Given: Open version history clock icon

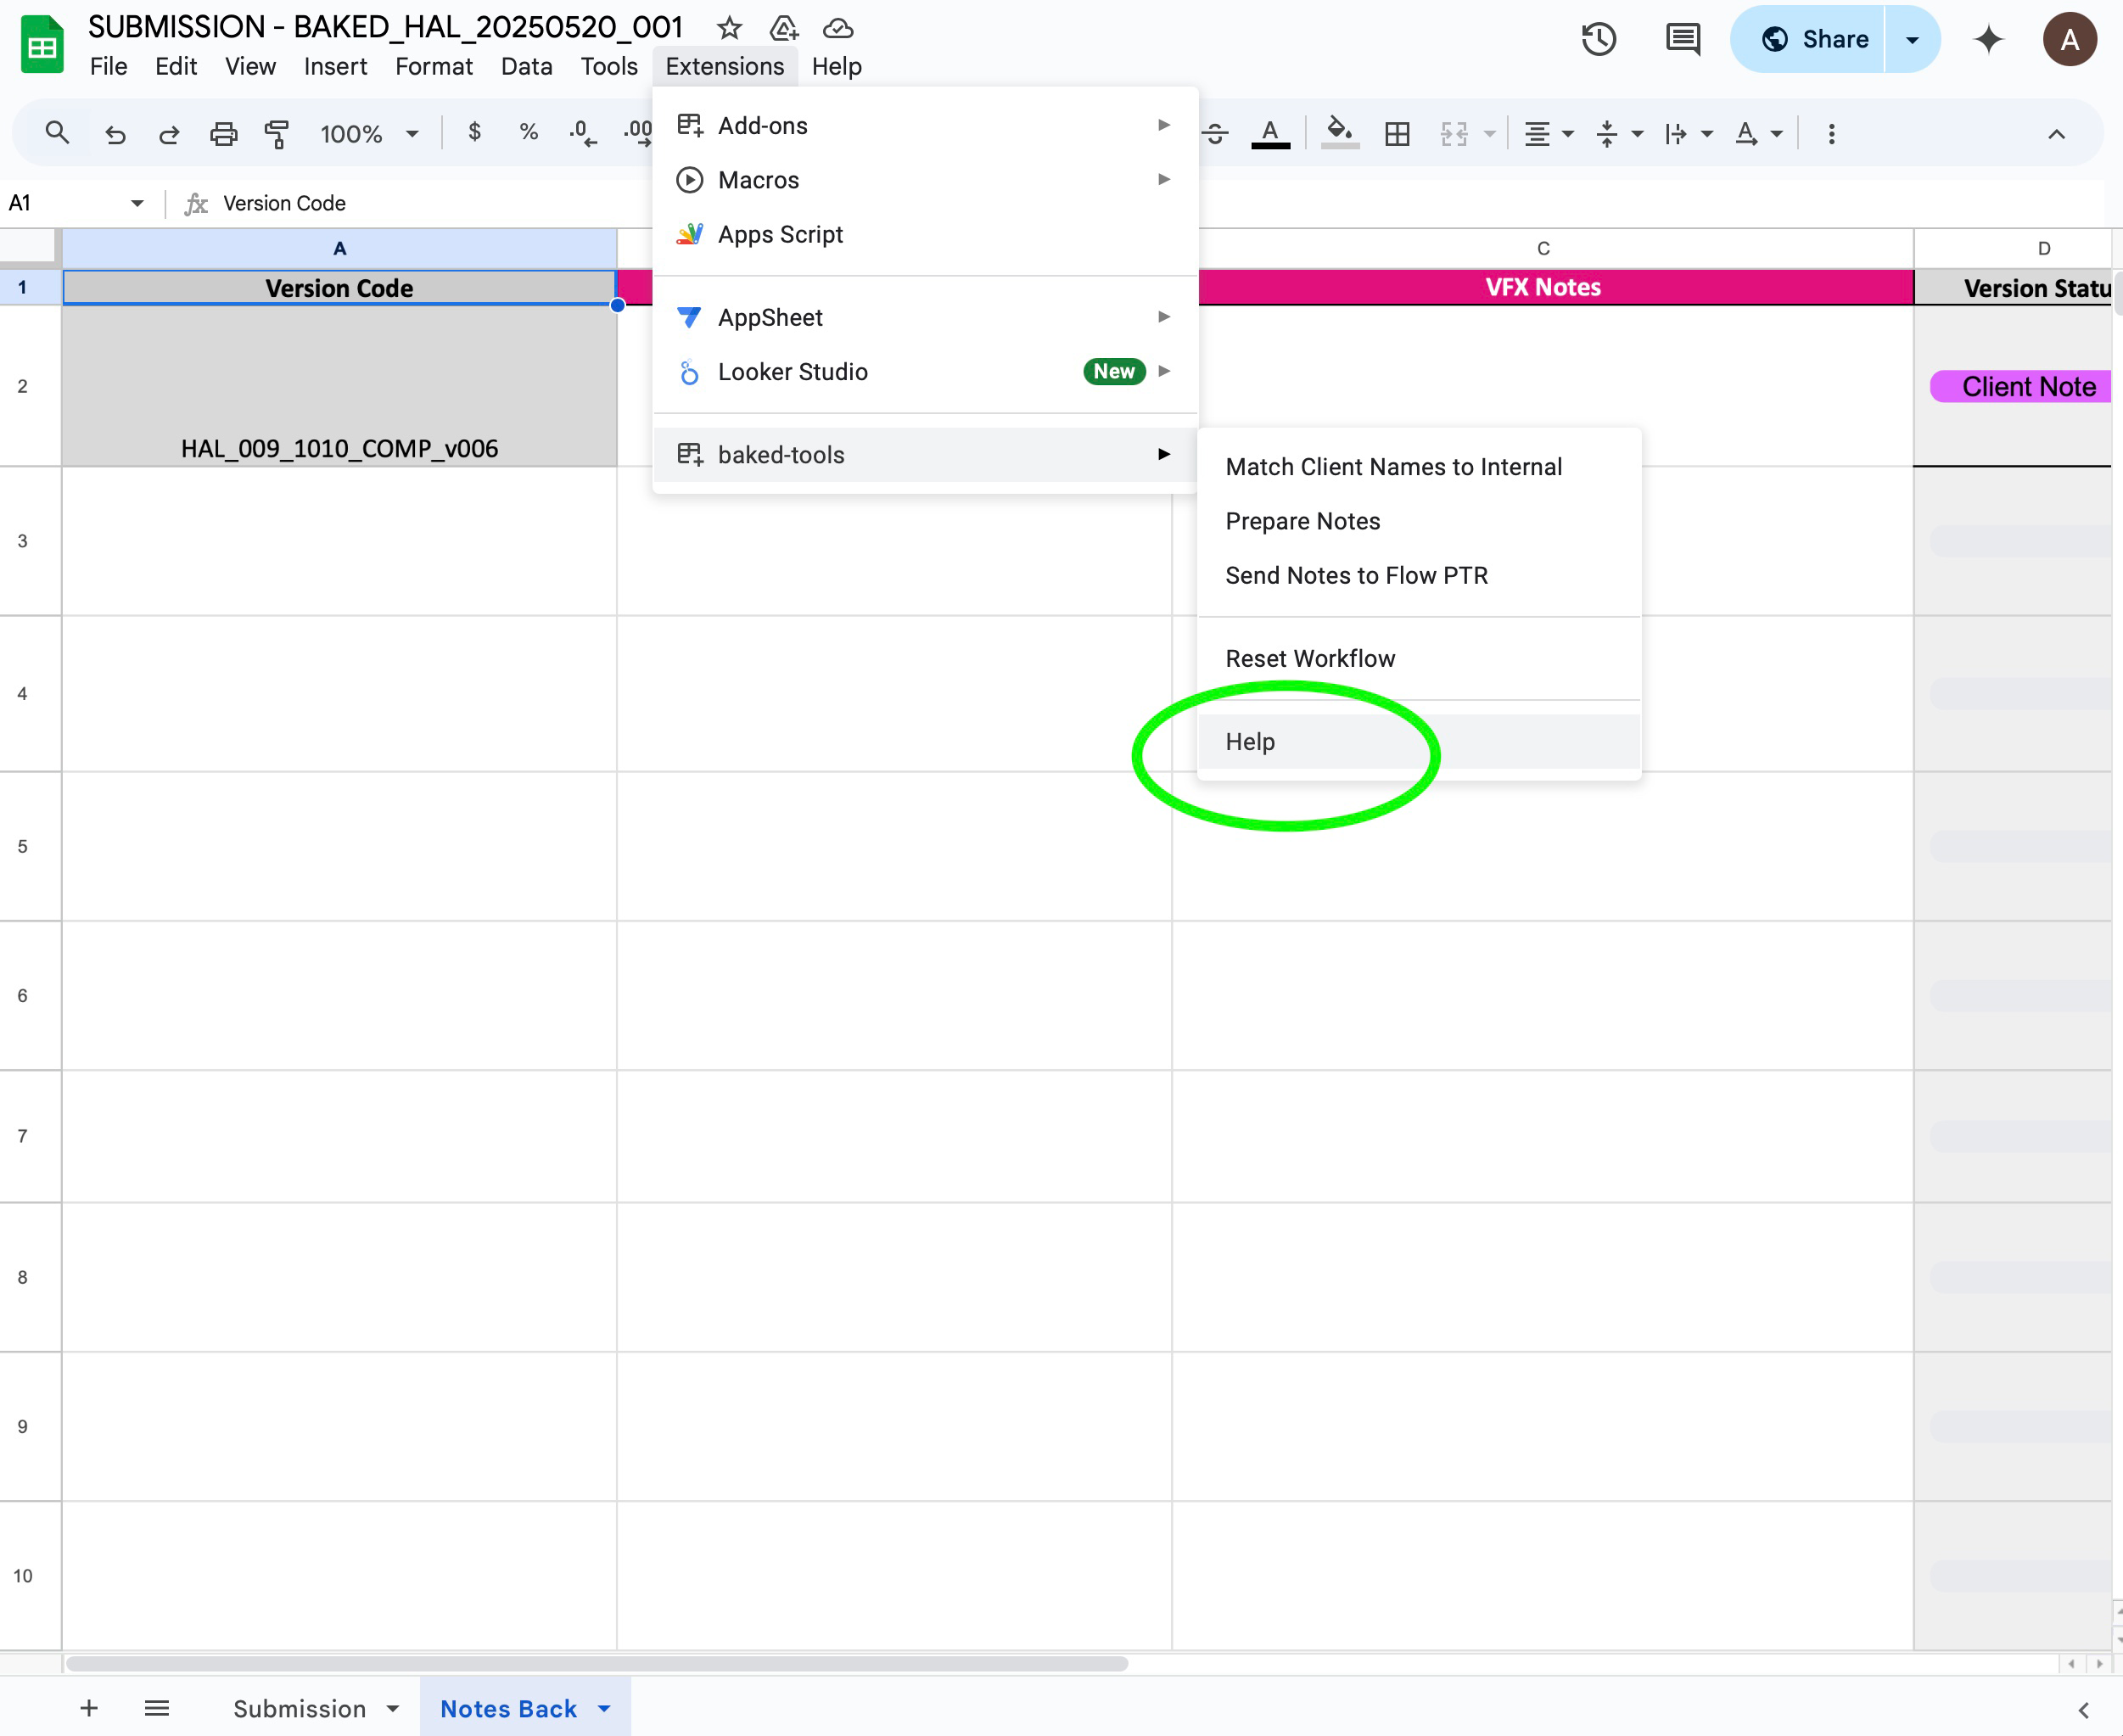Looking at the screenshot, I should point(1598,39).
